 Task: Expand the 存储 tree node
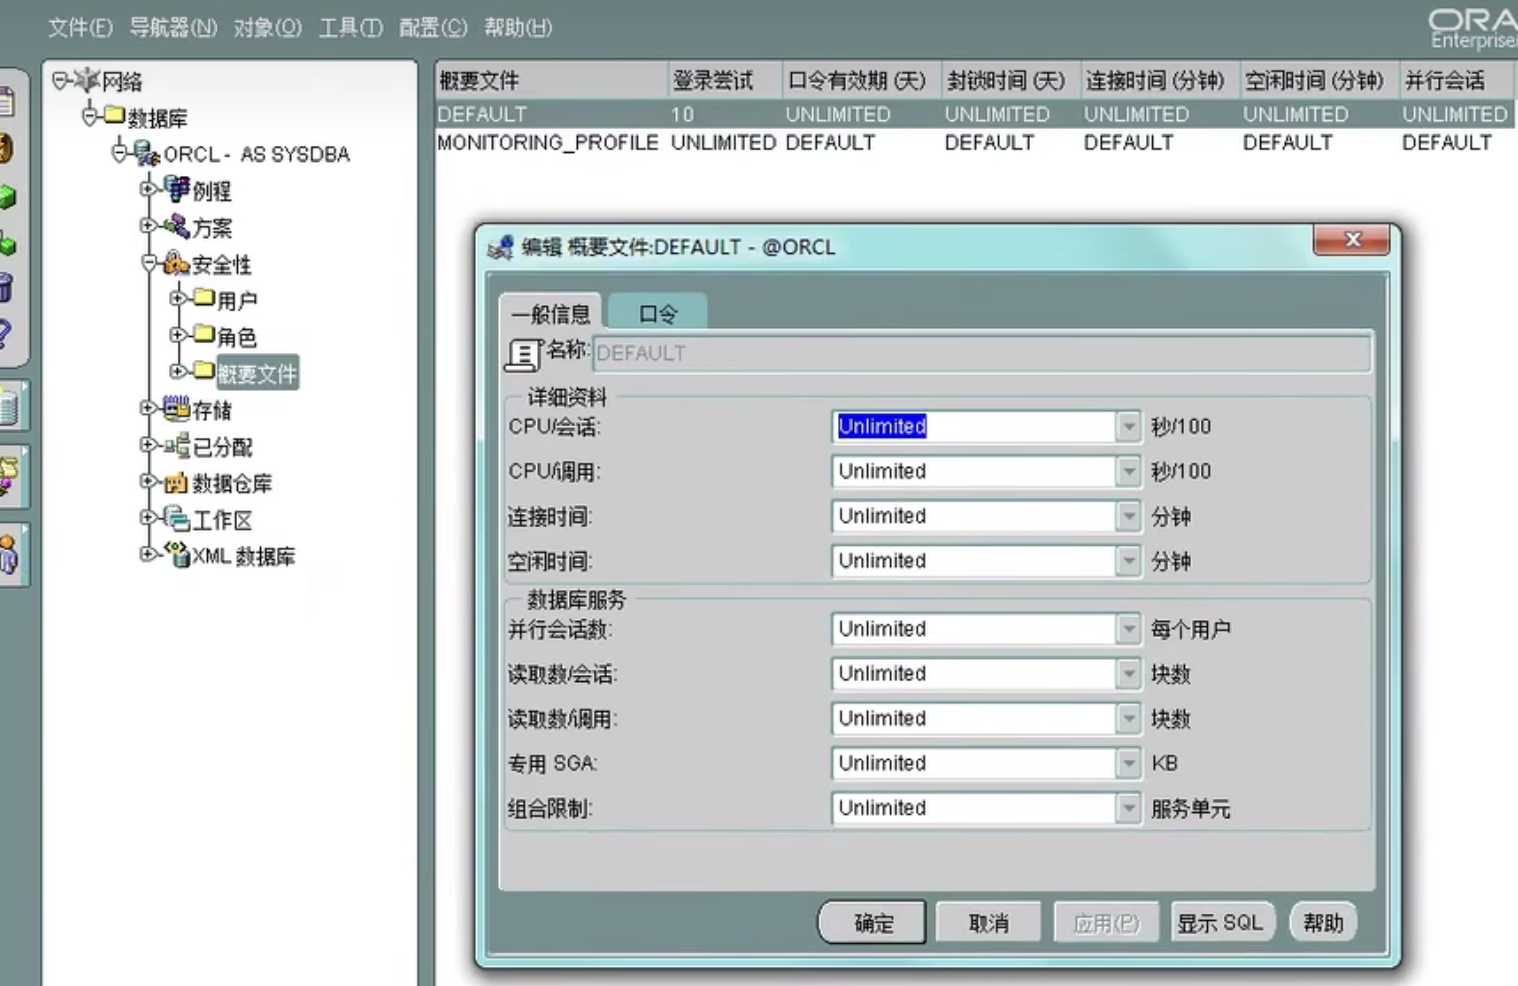tap(148, 408)
